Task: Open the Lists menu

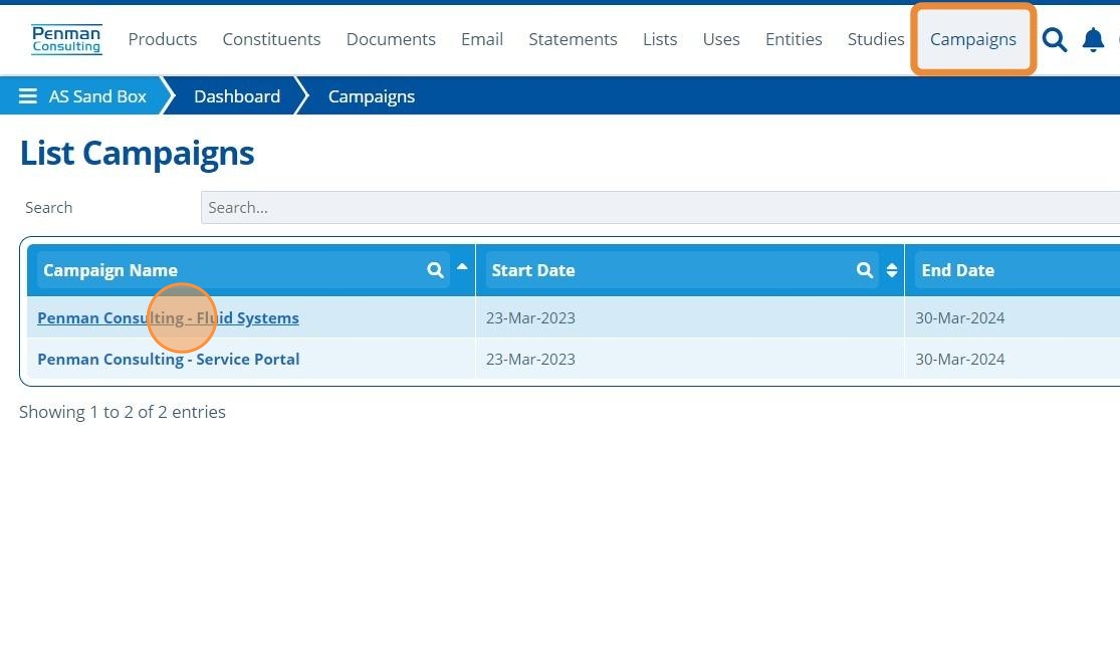Action: click(x=660, y=39)
